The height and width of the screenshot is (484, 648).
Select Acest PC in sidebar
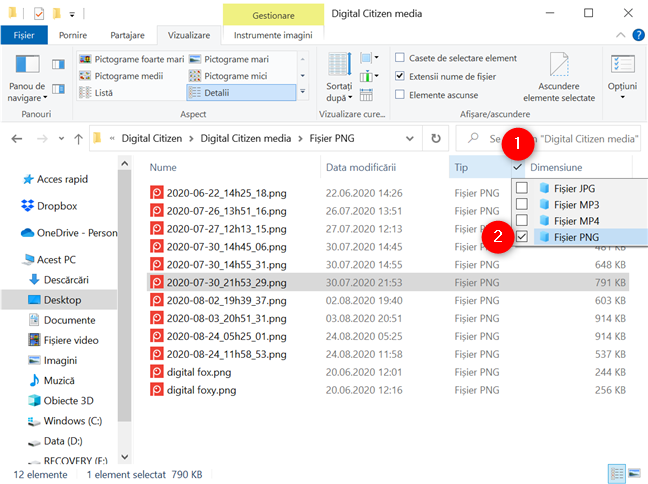click(x=50, y=260)
